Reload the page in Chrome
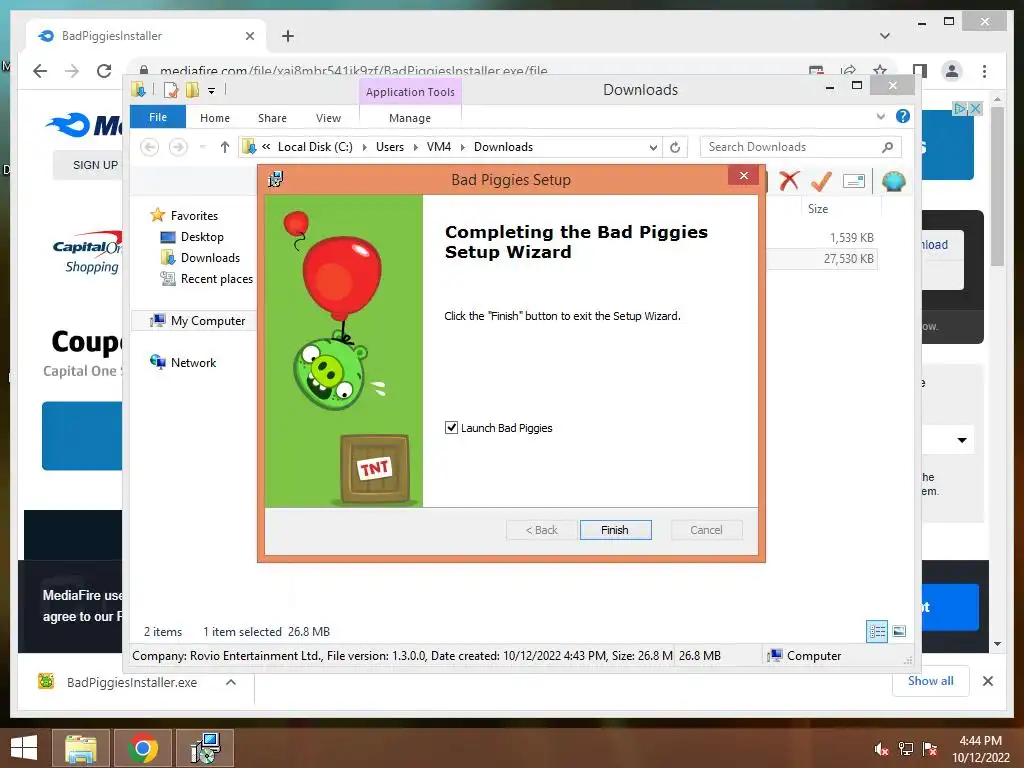This screenshot has height=768, width=1024. [104, 71]
